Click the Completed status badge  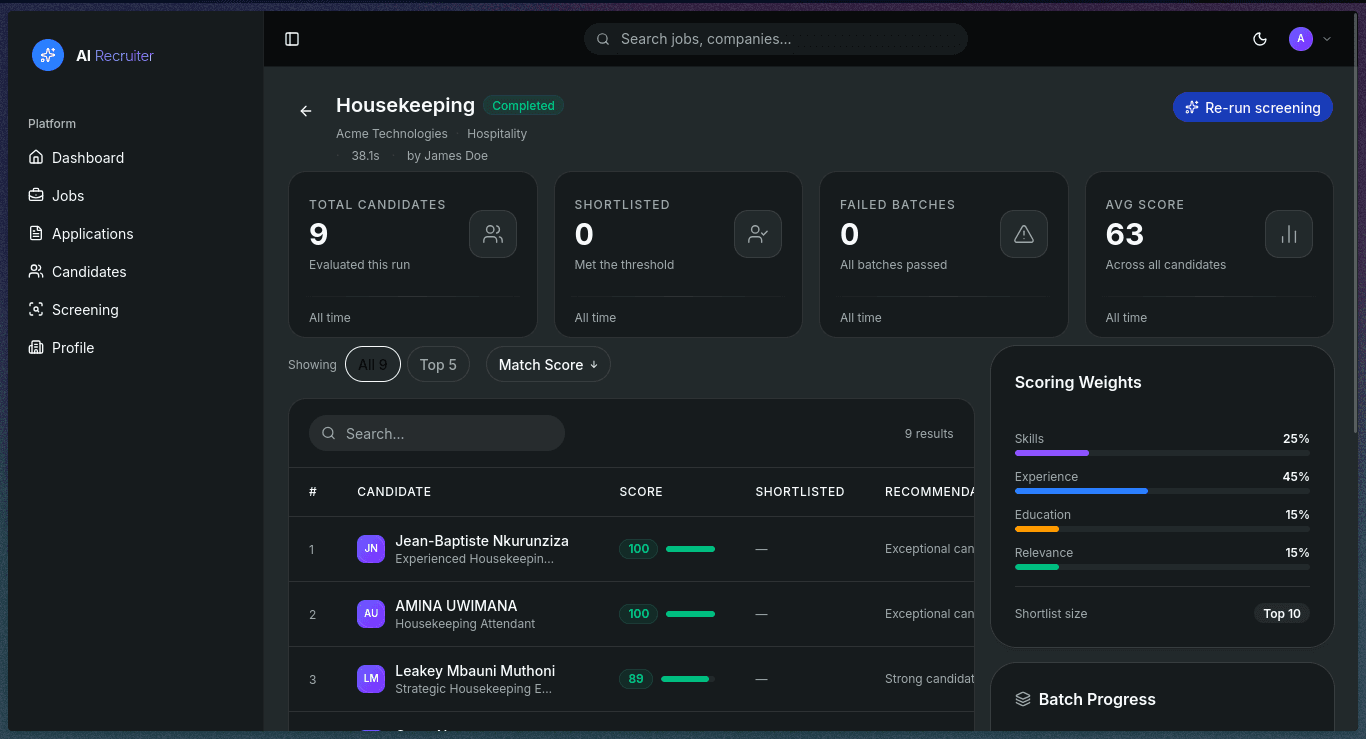point(523,105)
